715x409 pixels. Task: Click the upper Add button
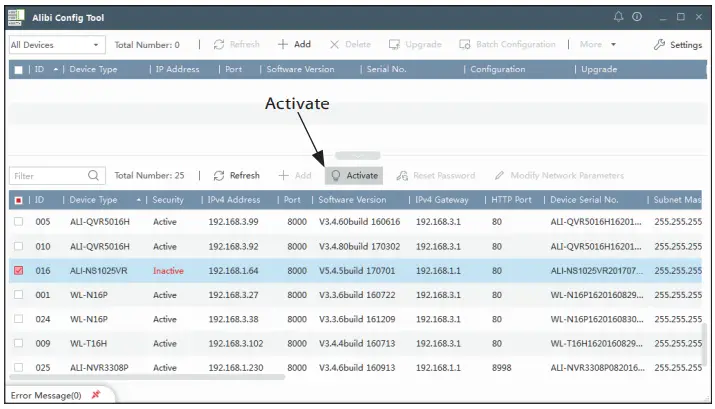click(294, 44)
